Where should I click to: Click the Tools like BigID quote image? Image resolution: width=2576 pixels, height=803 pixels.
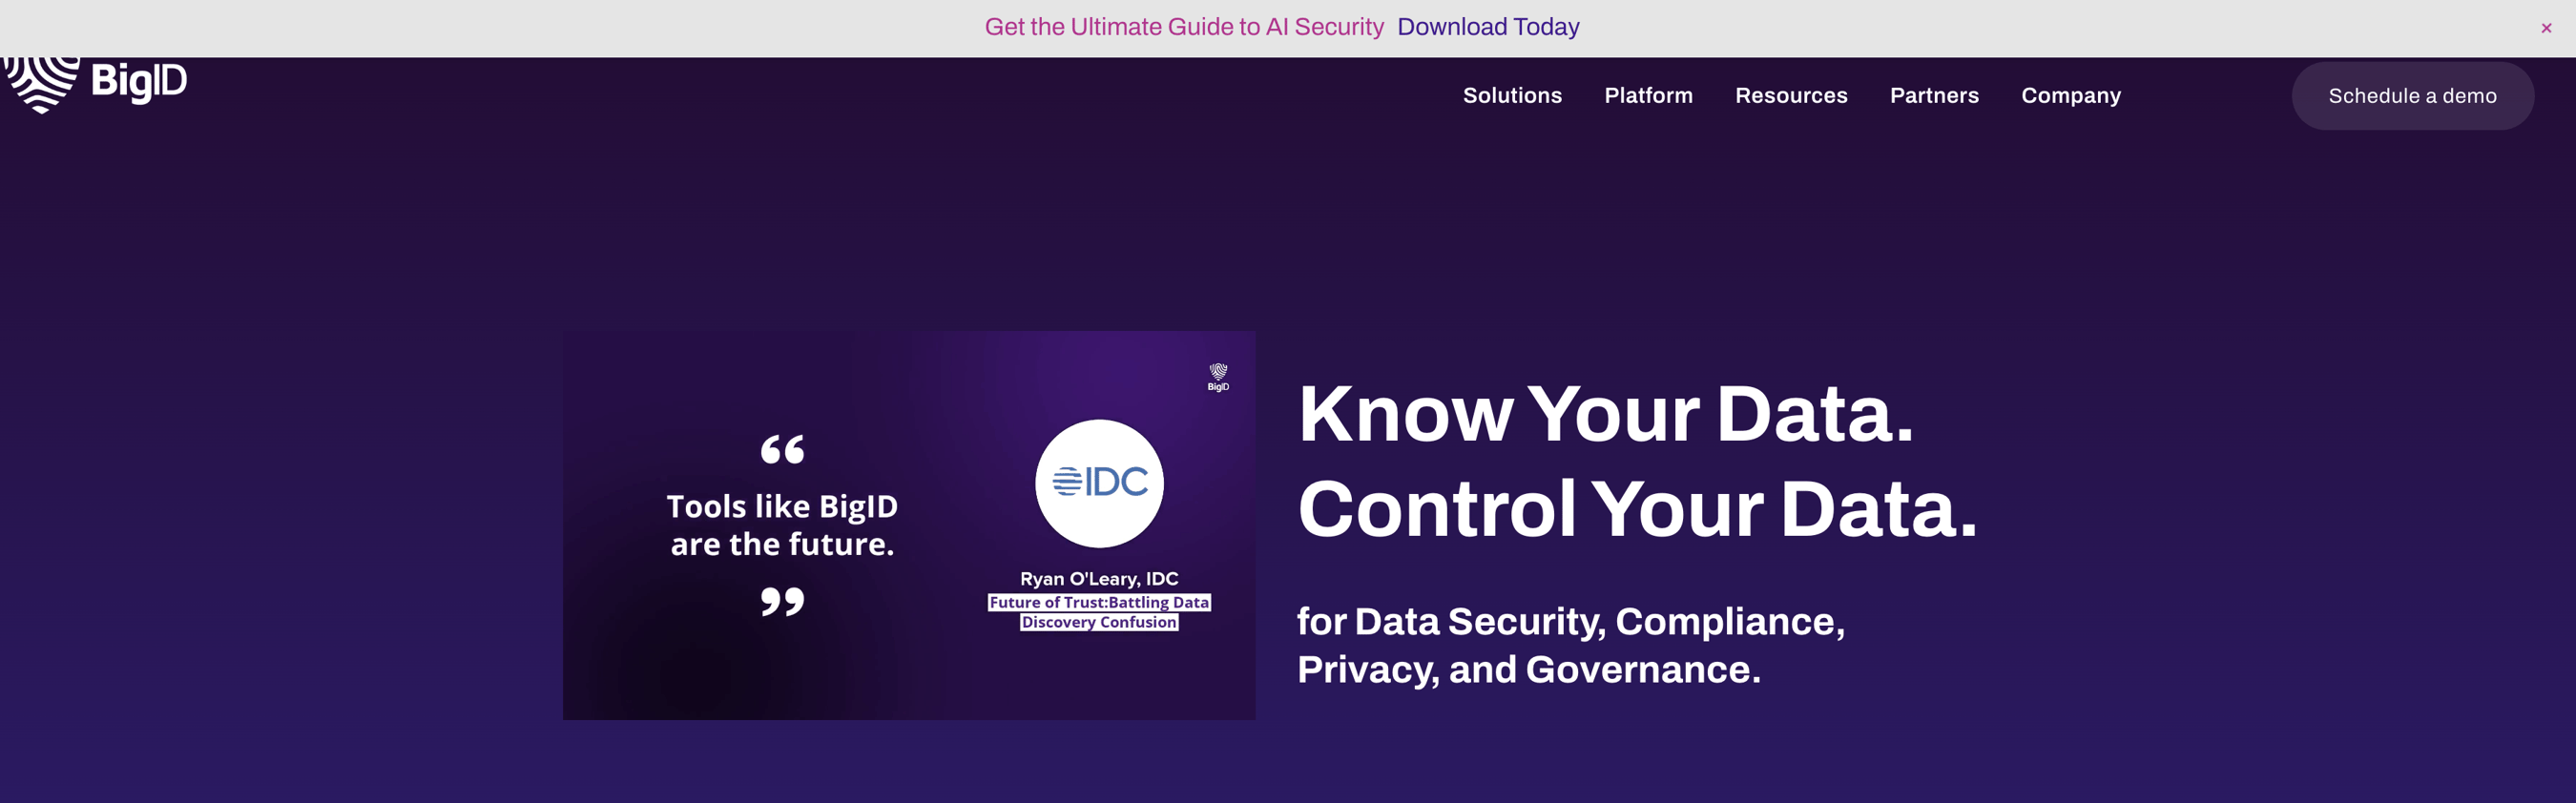coord(909,525)
